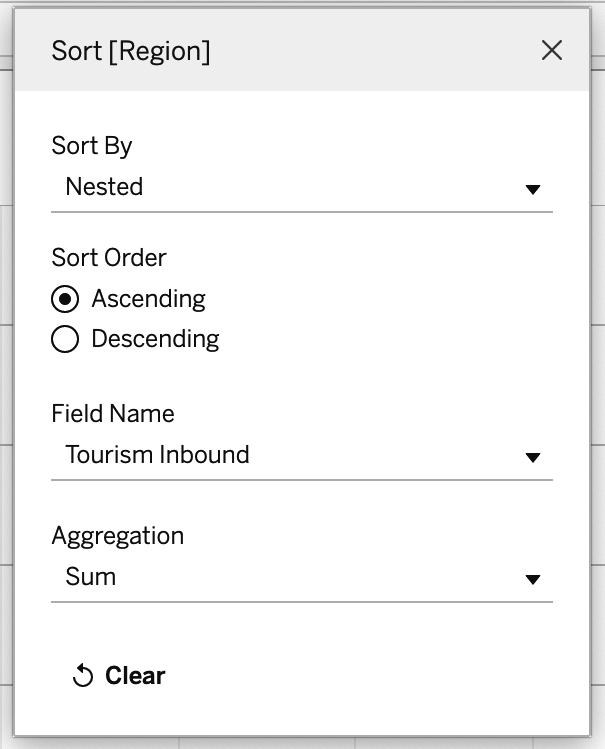Viewport: 605px width, 749px height.
Task: Click the Ascending option label text
Action: click(x=149, y=299)
